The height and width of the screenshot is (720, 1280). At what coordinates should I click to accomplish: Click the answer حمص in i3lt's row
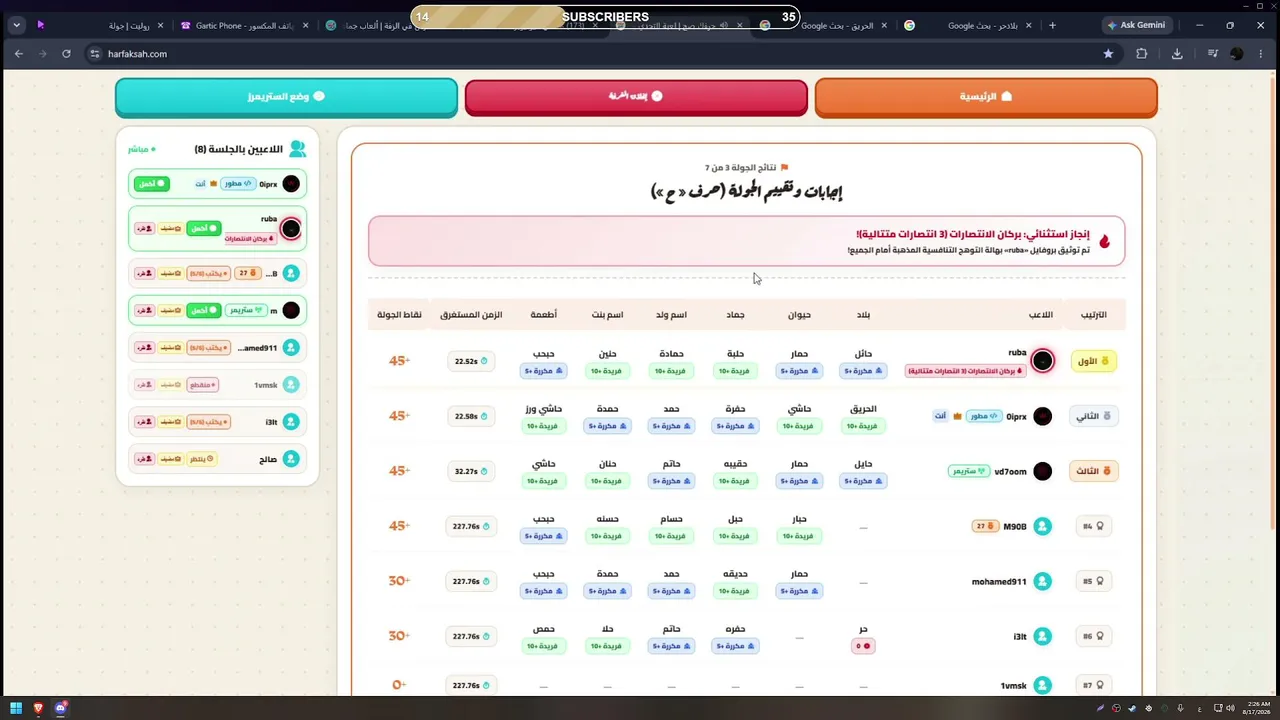pos(544,629)
